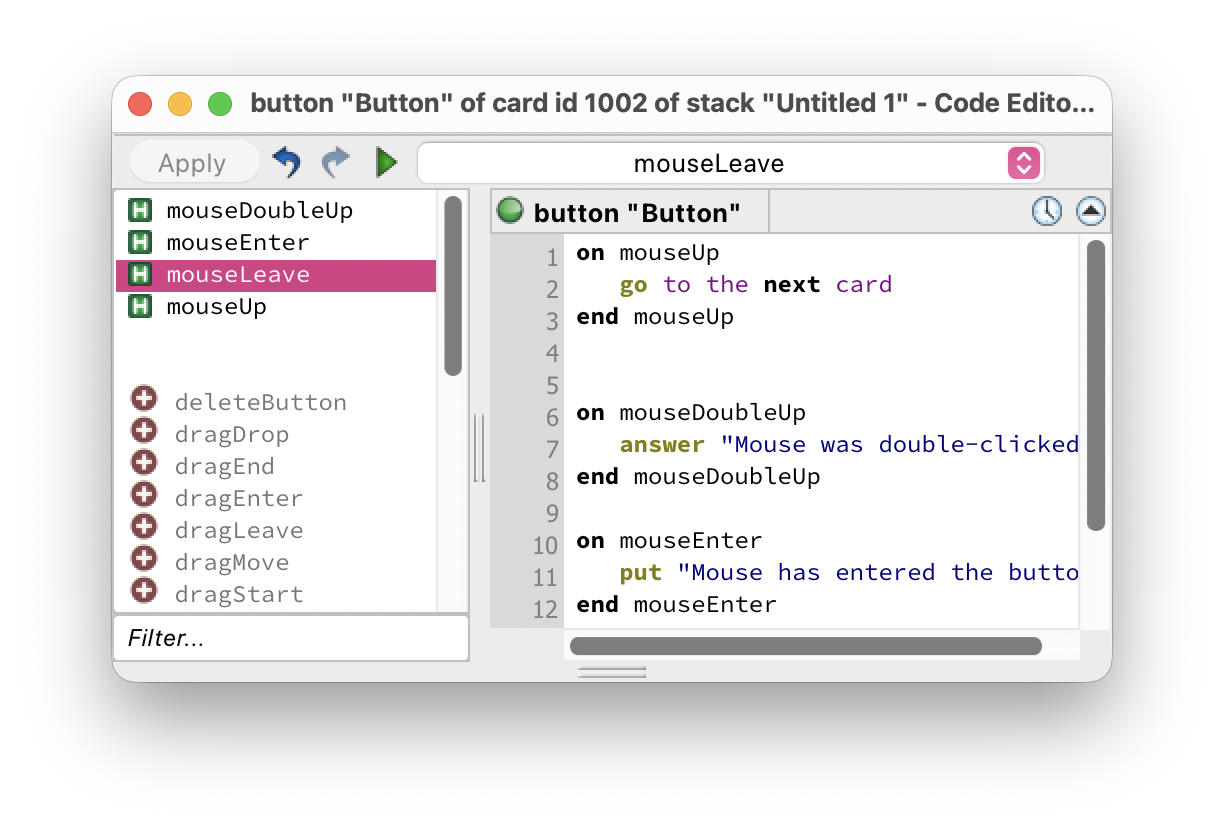Click the collapse up-arrow icon in editor header
This screenshot has width=1224, height=830.
[1091, 211]
